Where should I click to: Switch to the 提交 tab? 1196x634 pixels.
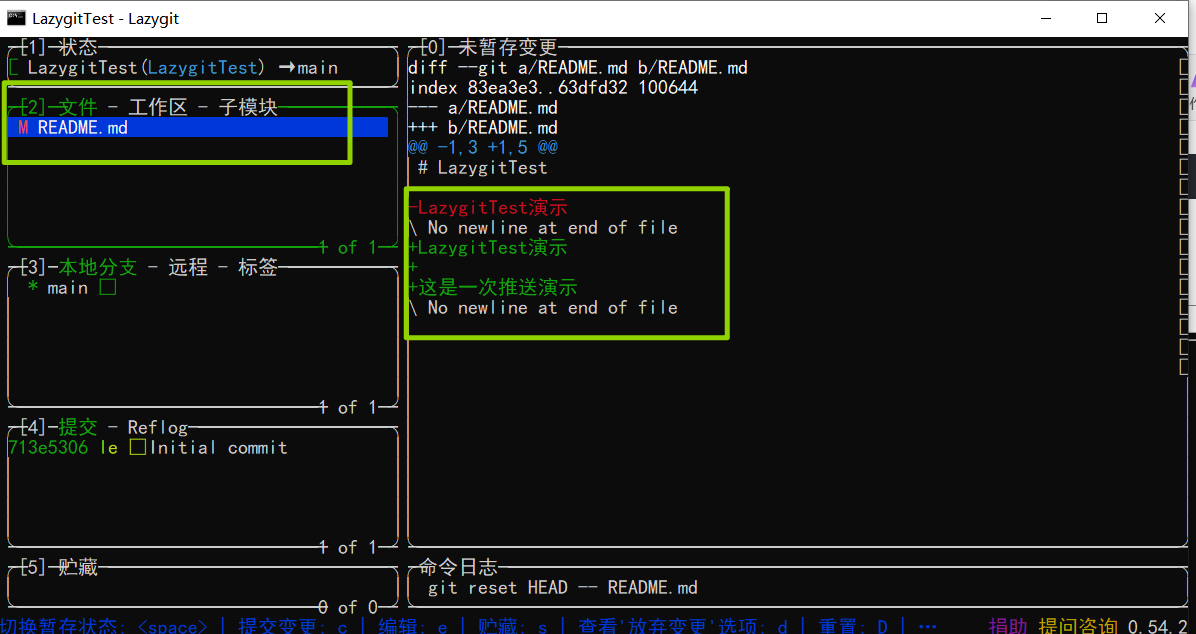[x=78, y=426]
